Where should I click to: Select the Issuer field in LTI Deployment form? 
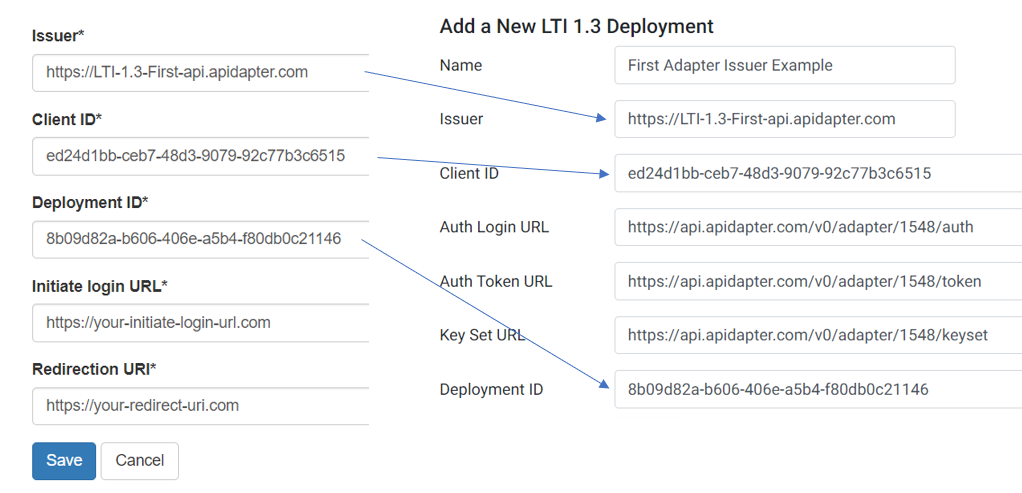pyautogui.click(x=784, y=119)
